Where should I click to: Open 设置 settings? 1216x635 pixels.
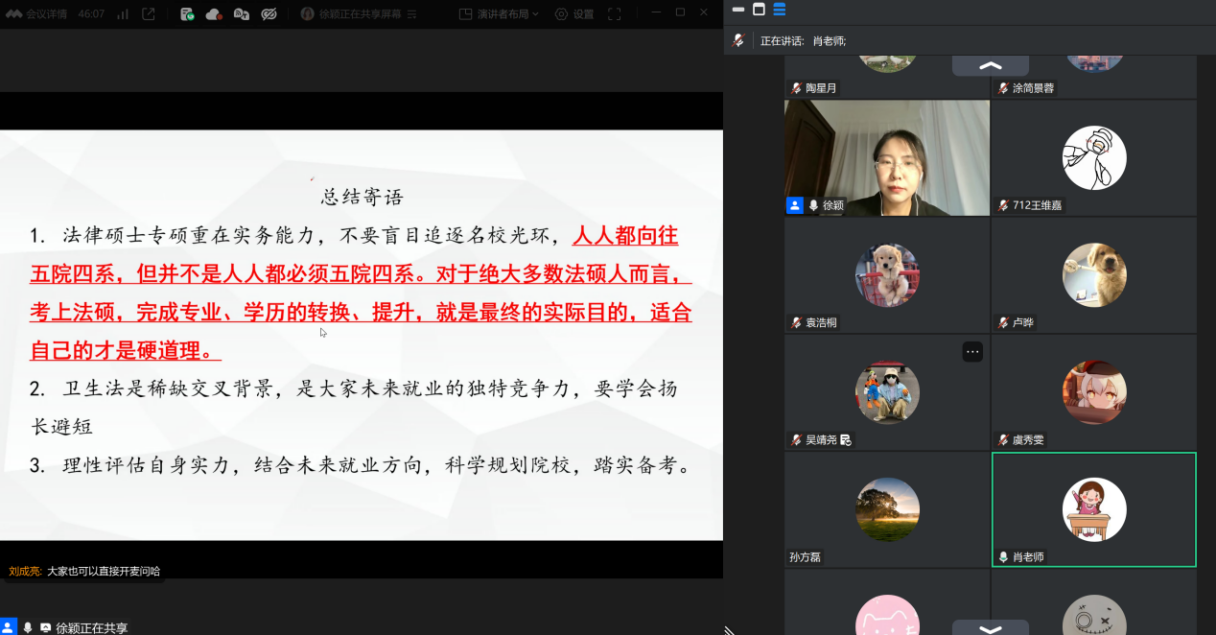point(574,14)
